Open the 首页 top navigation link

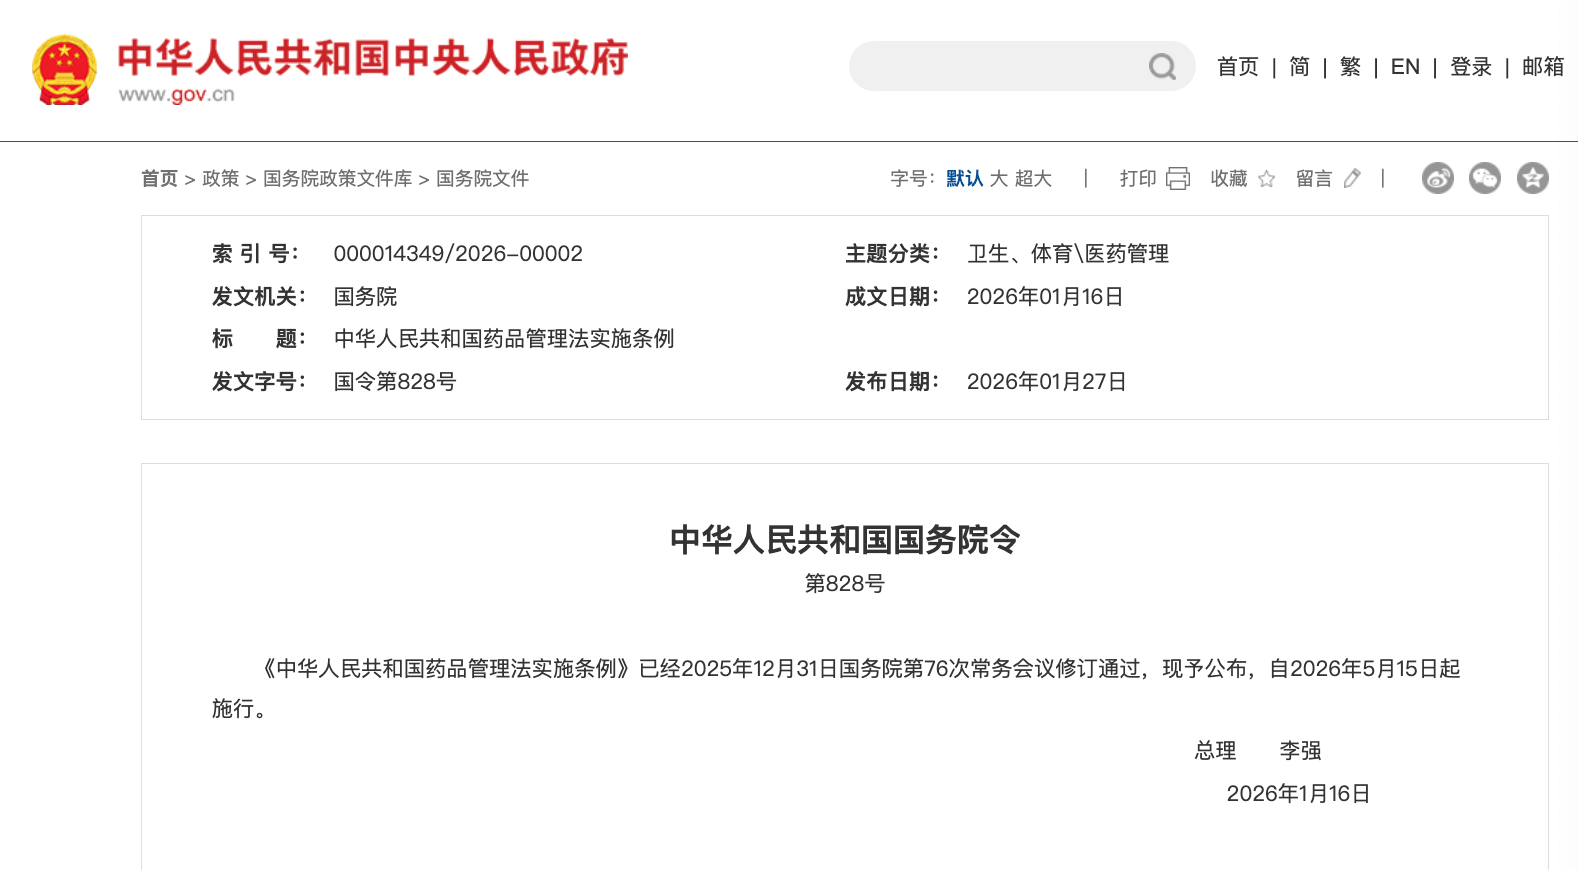(1237, 67)
